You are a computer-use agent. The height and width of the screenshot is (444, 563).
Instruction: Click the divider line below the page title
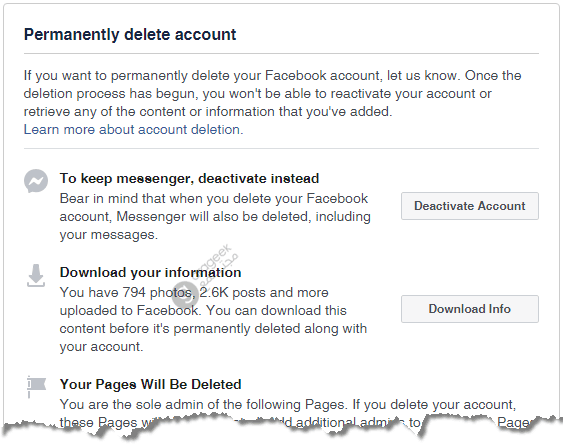coord(281,53)
